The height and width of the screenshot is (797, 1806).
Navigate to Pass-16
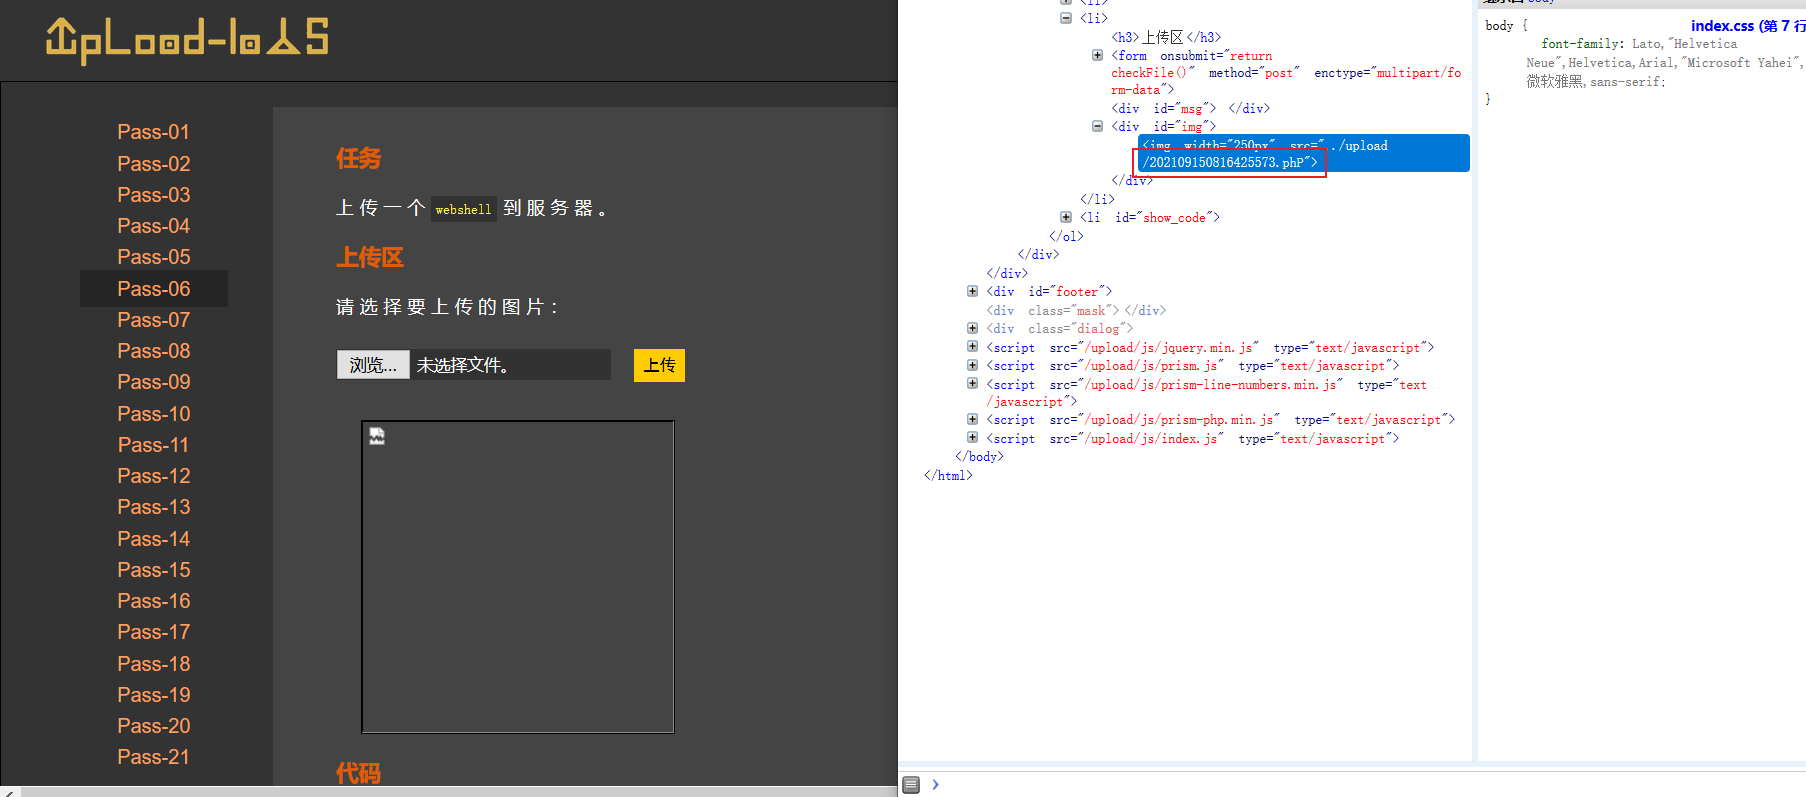pyautogui.click(x=153, y=601)
